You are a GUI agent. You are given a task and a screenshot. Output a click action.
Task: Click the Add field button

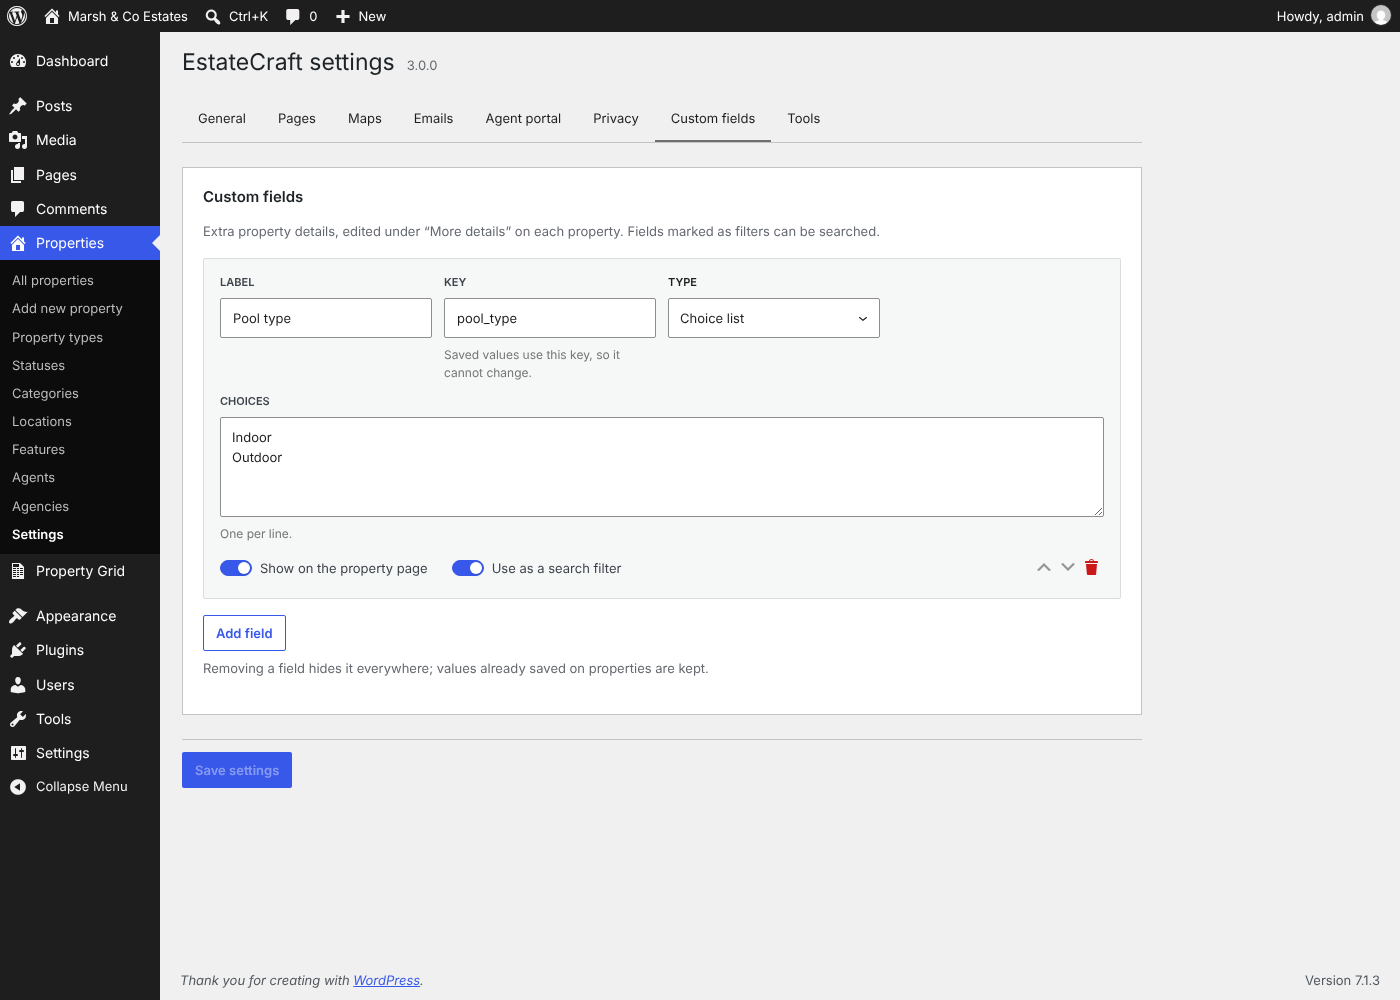pyautogui.click(x=244, y=633)
